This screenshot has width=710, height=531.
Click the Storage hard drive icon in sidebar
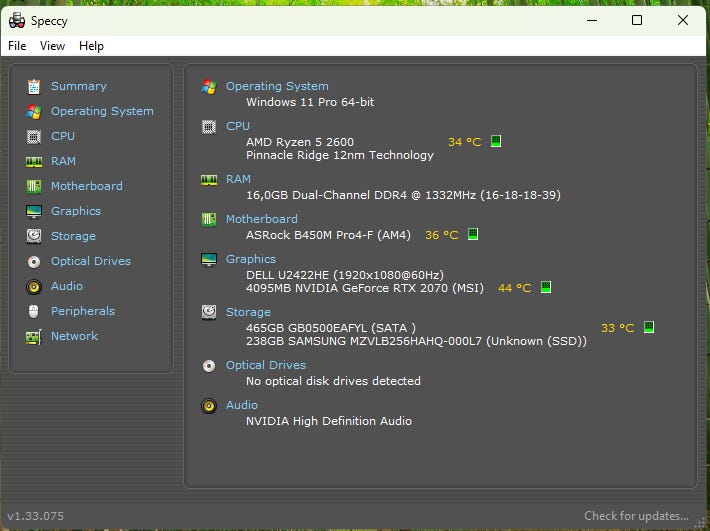[34, 236]
